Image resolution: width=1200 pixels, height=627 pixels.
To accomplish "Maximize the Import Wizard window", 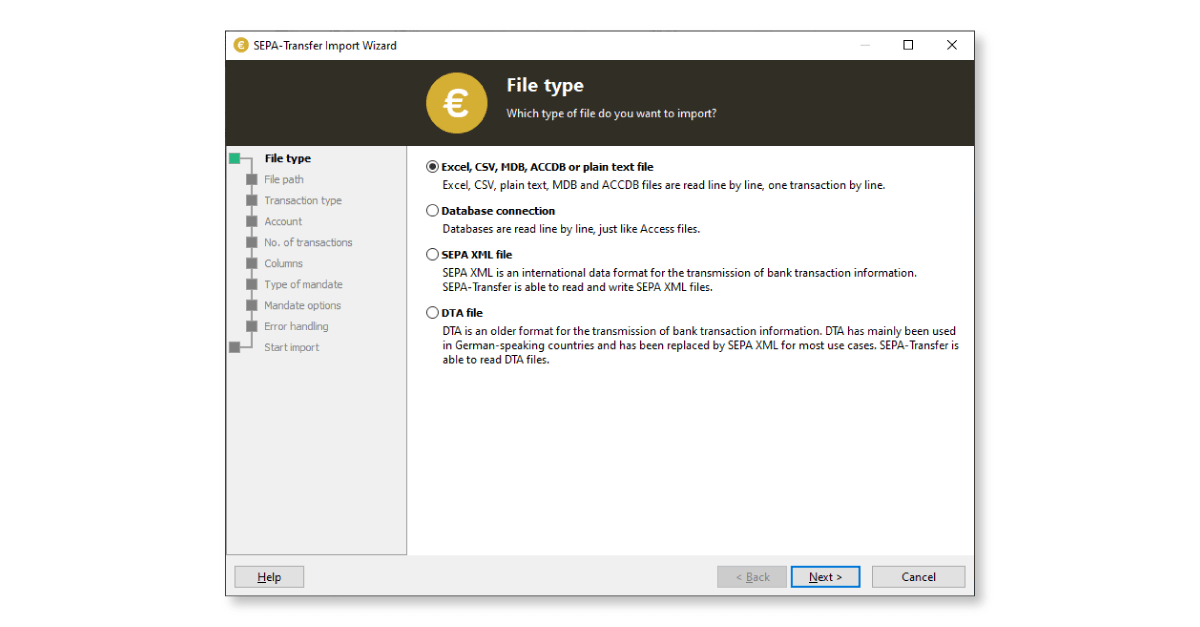I will (x=908, y=45).
